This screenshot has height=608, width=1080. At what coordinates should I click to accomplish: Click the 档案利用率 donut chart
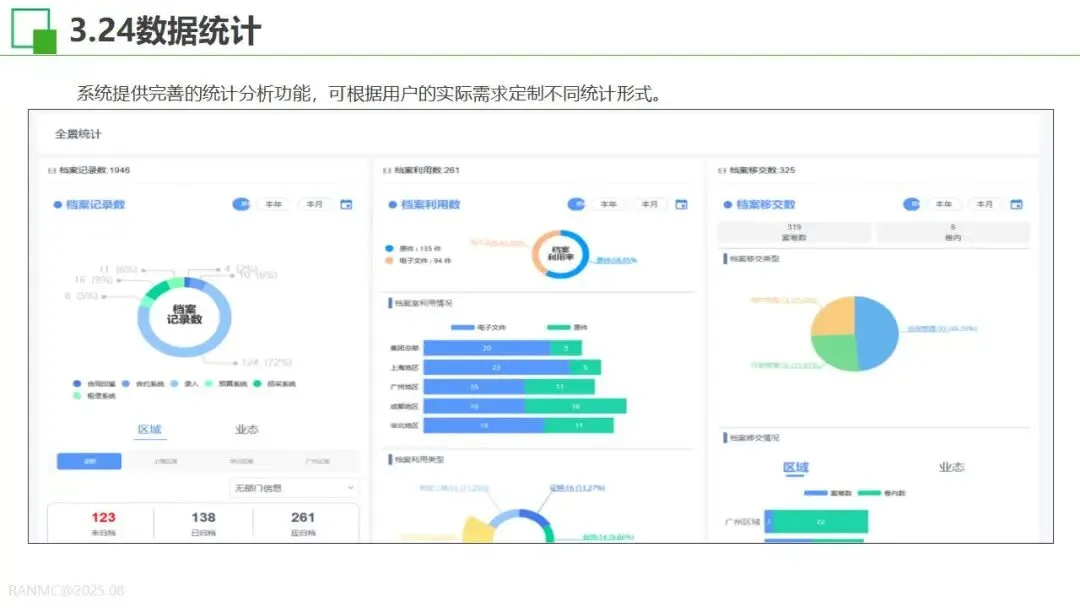pos(561,254)
